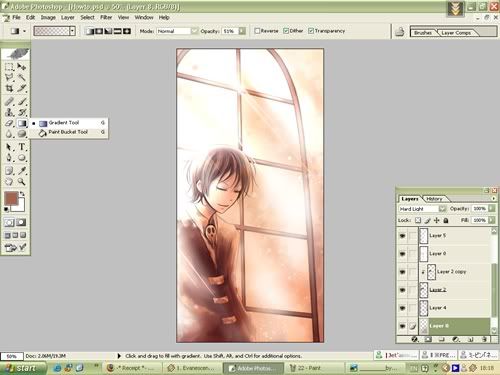Viewport: 500px width, 375px height.
Task: Select the Notes tool
Action: pyautogui.click(x=9, y=171)
